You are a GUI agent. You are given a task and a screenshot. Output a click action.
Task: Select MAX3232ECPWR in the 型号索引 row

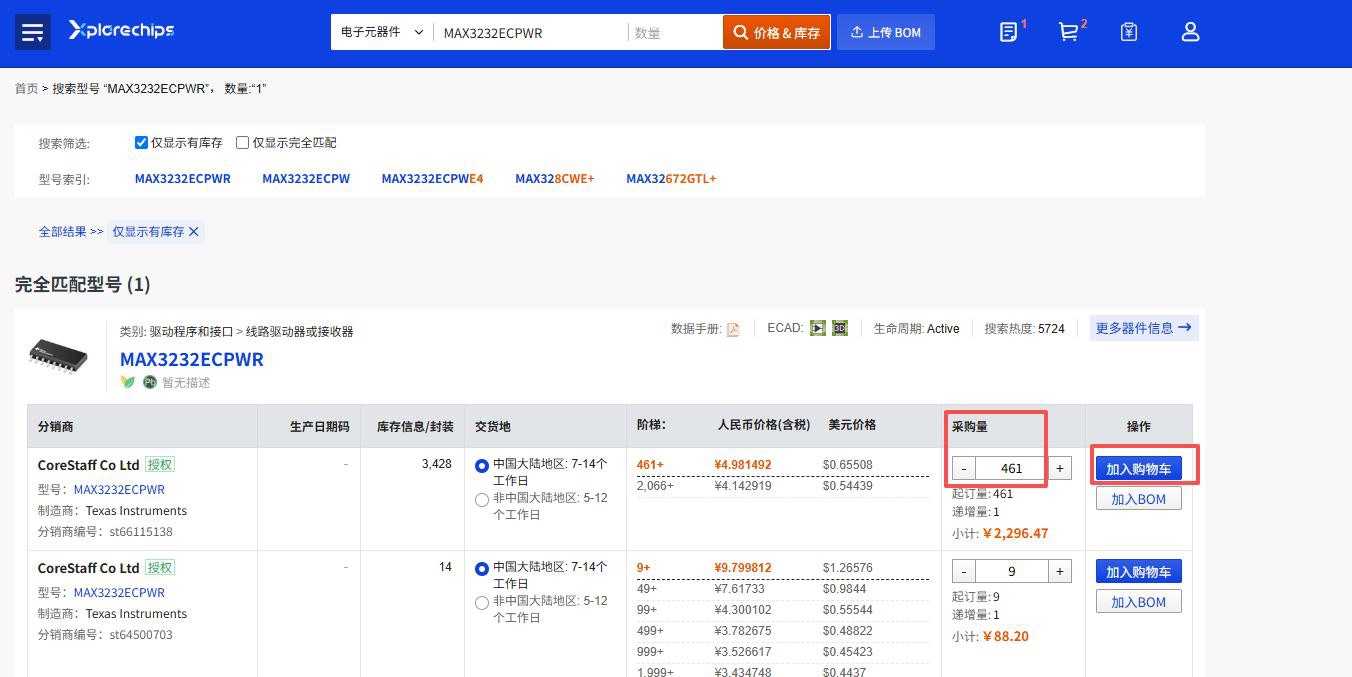point(183,178)
